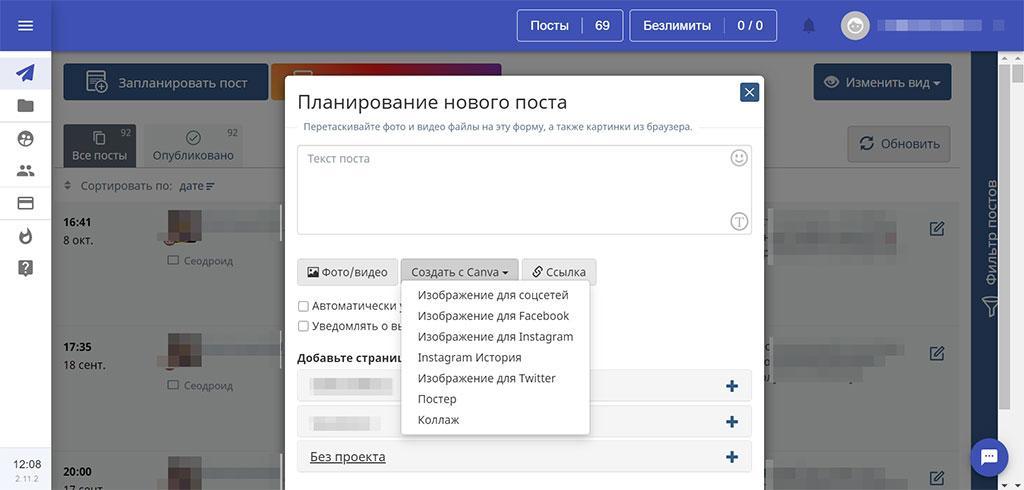Select 'Instagram История' from Canva menu
The height and width of the screenshot is (490, 1024).
[x=469, y=357]
